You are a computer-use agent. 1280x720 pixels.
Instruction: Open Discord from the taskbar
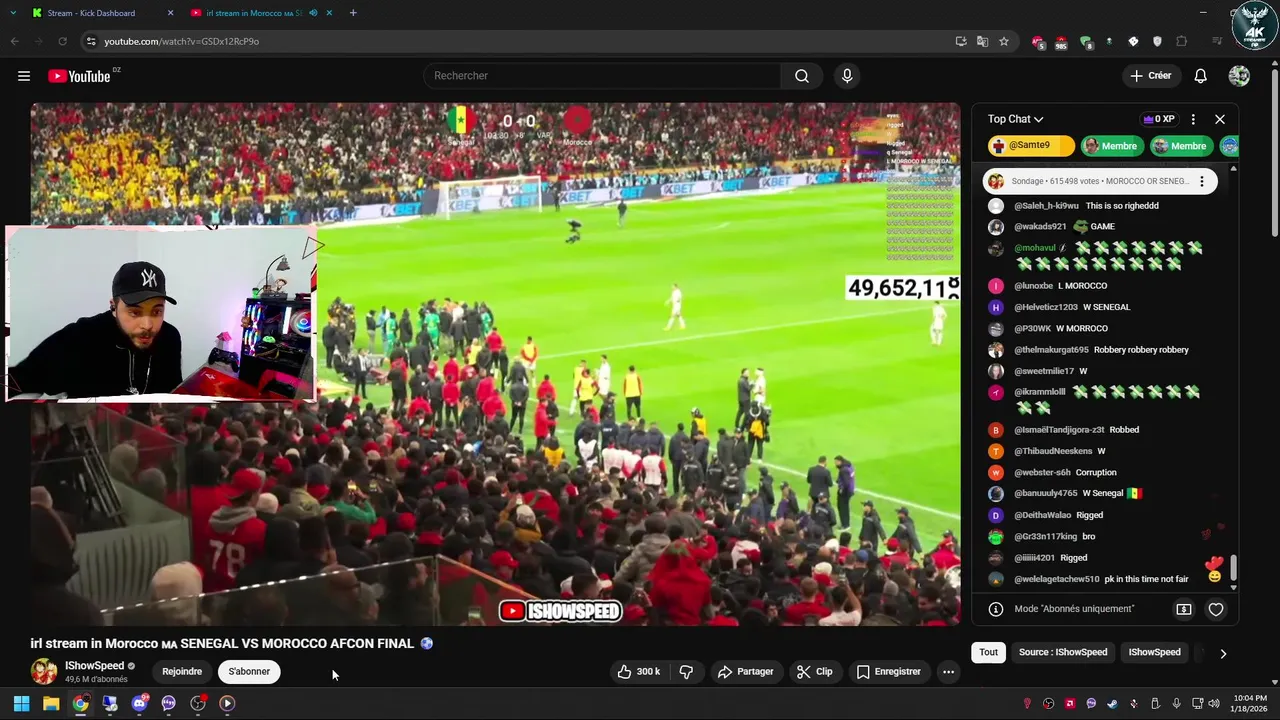139,704
